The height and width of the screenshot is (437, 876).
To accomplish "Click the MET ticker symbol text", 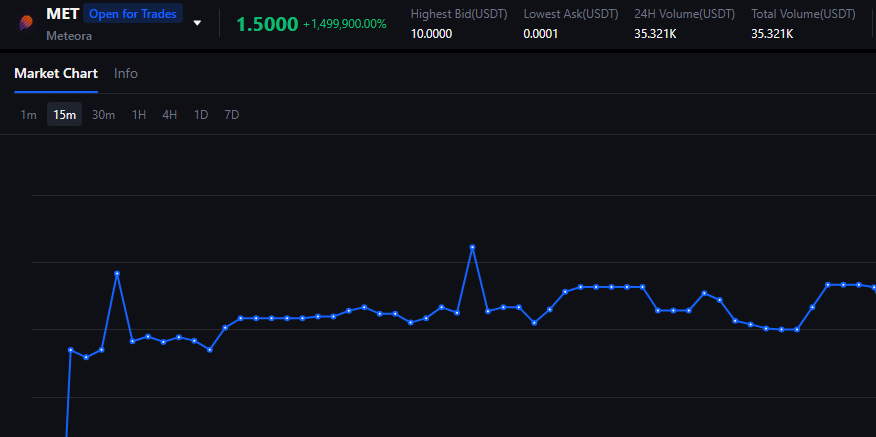I will pyautogui.click(x=63, y=14).
